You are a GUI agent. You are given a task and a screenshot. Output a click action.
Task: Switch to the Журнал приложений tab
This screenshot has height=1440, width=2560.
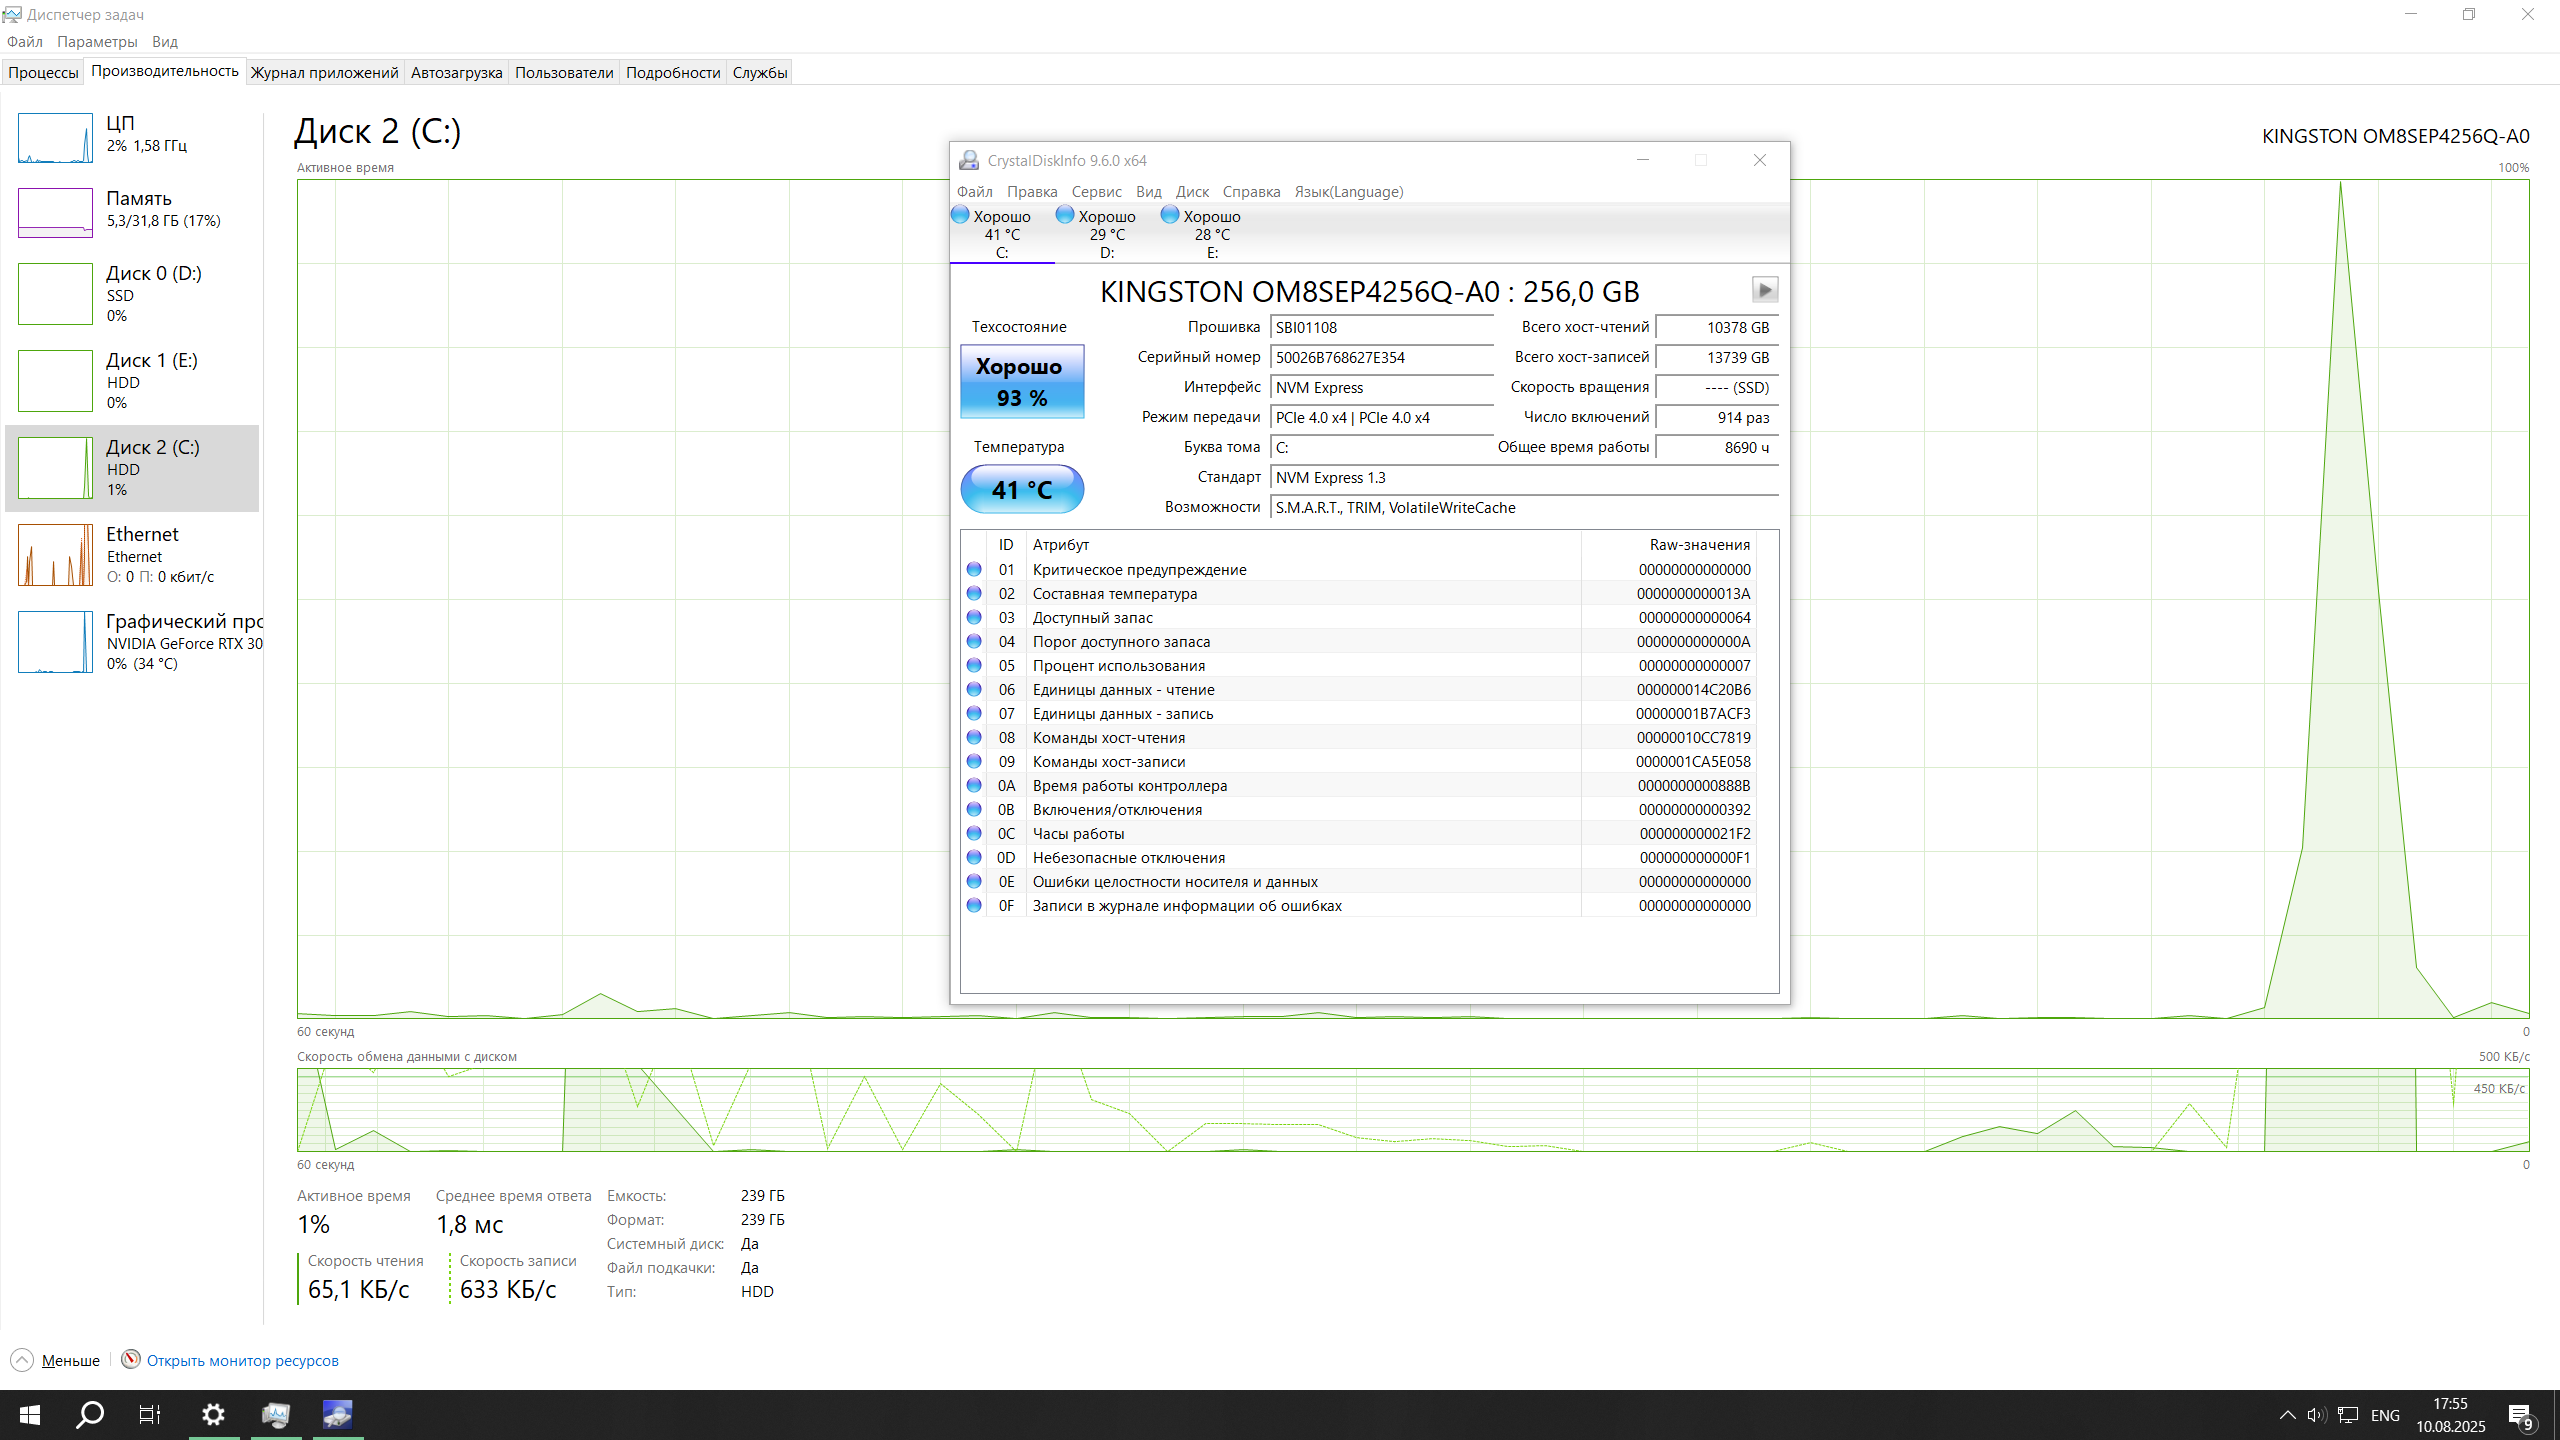[324, 72]
